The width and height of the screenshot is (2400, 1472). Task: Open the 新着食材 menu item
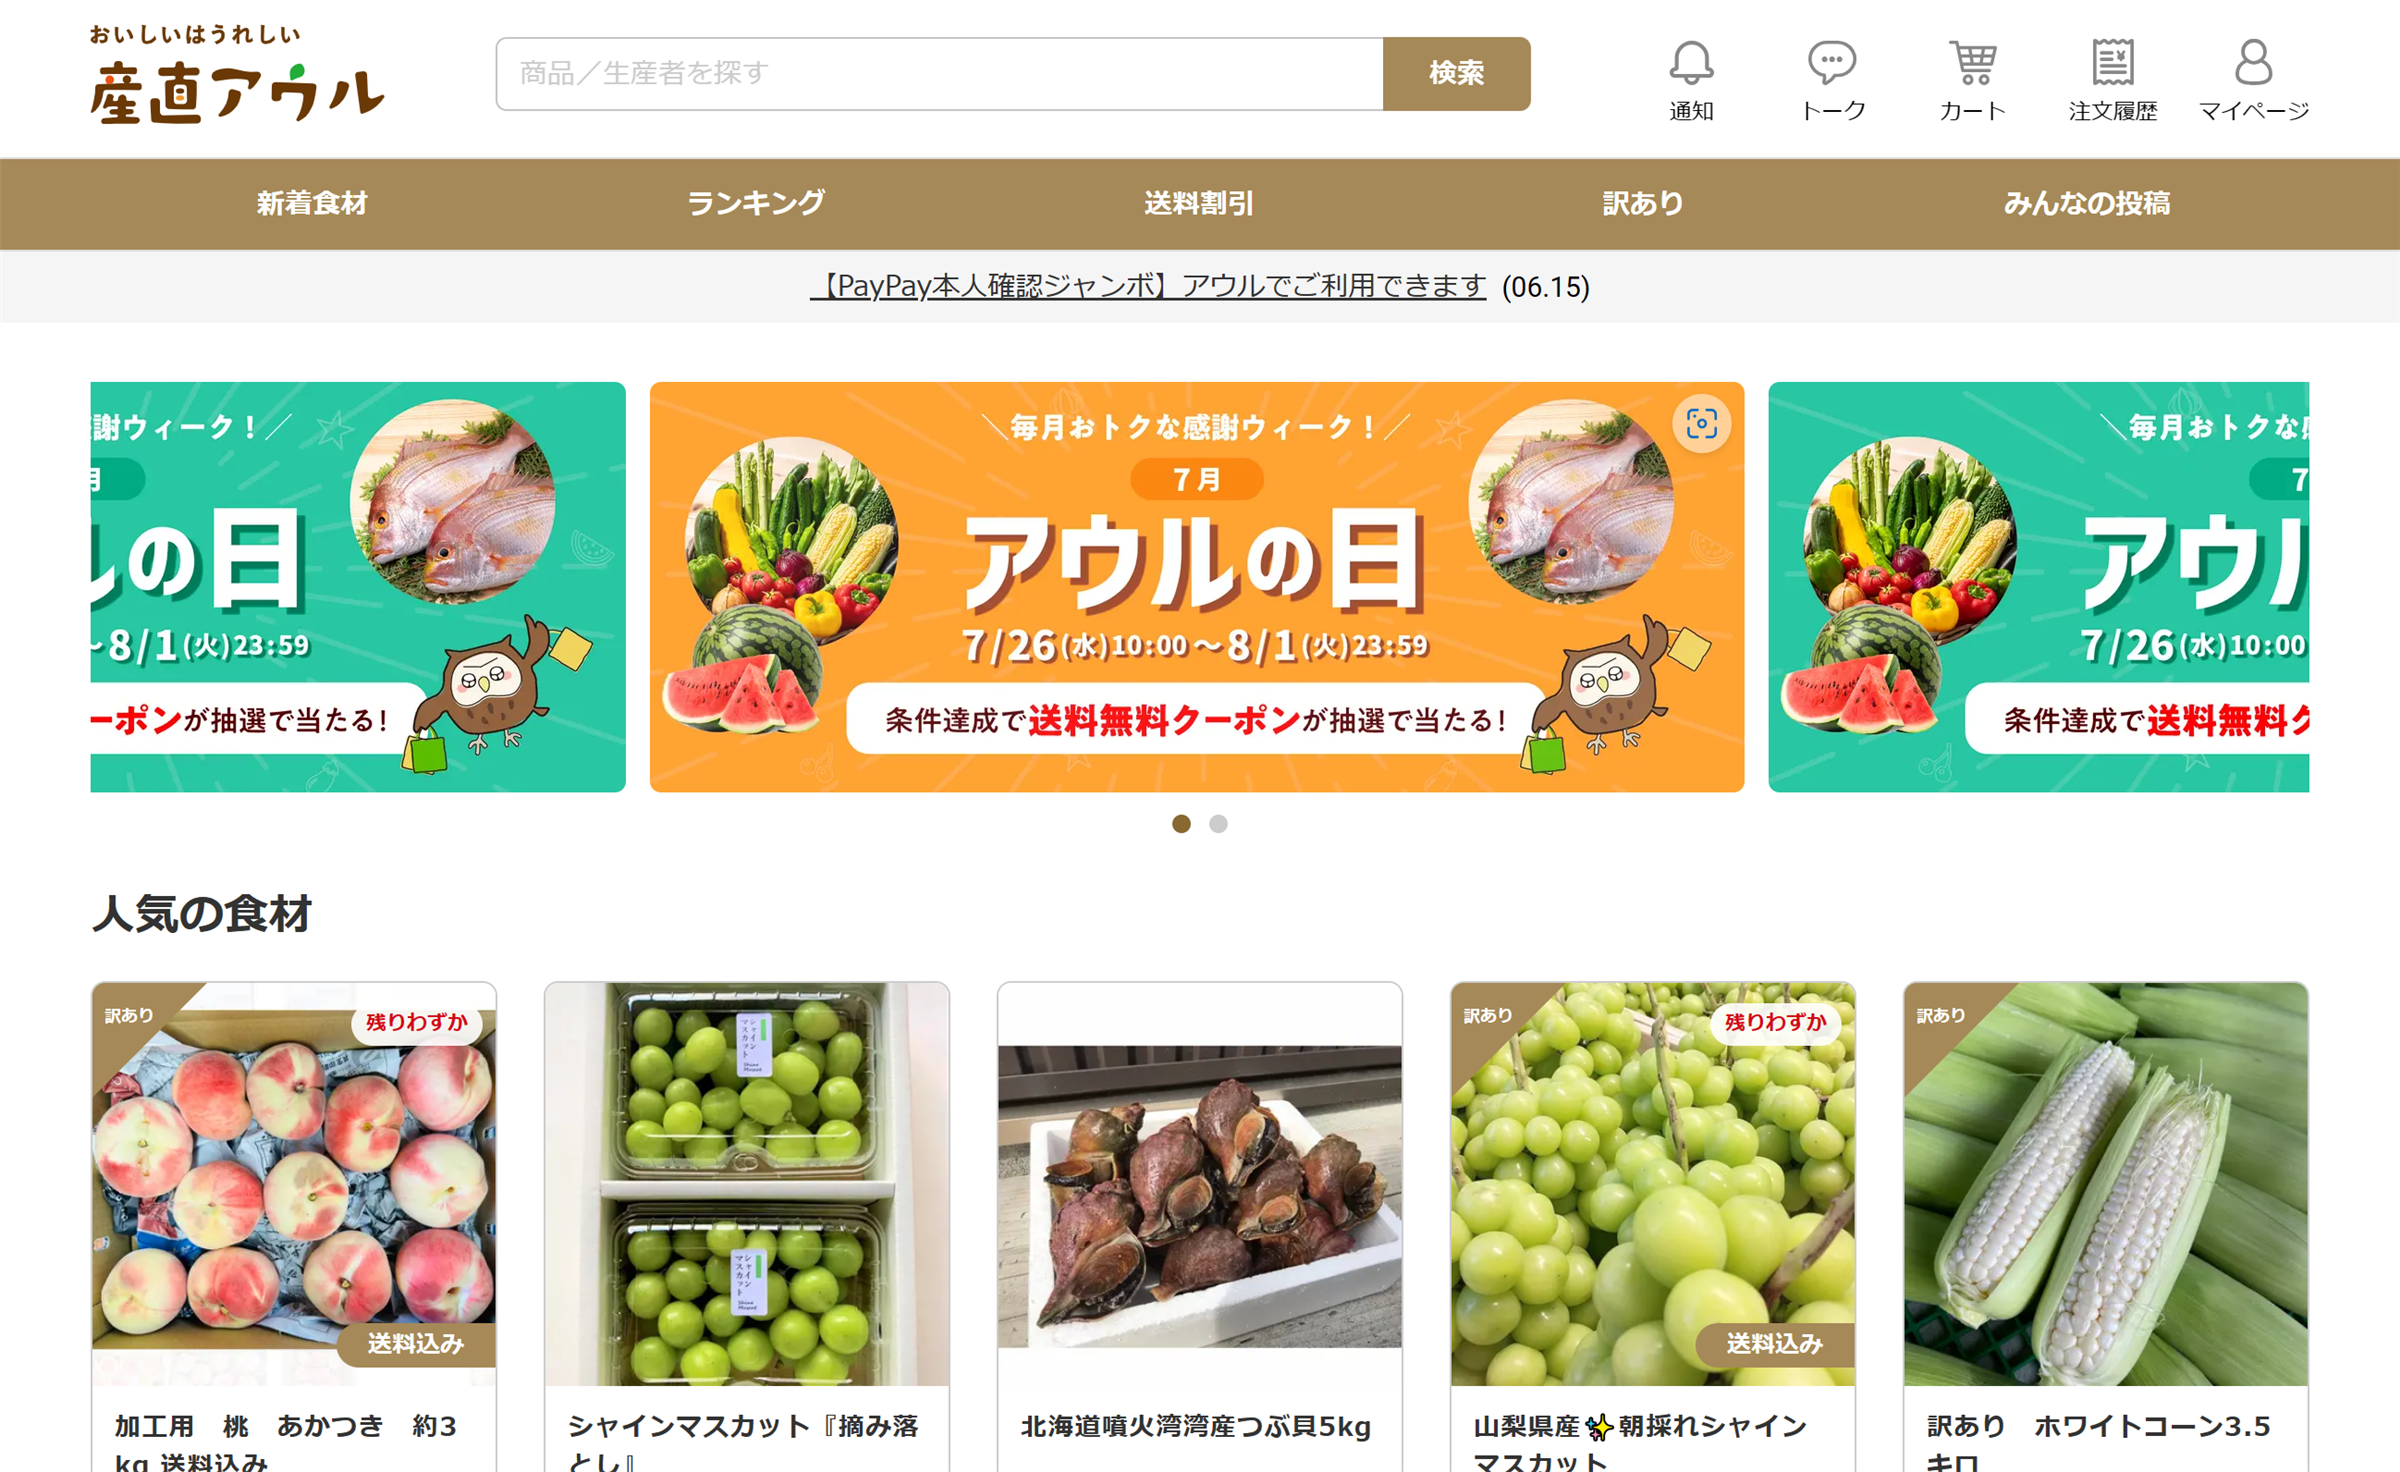(312, 204)
